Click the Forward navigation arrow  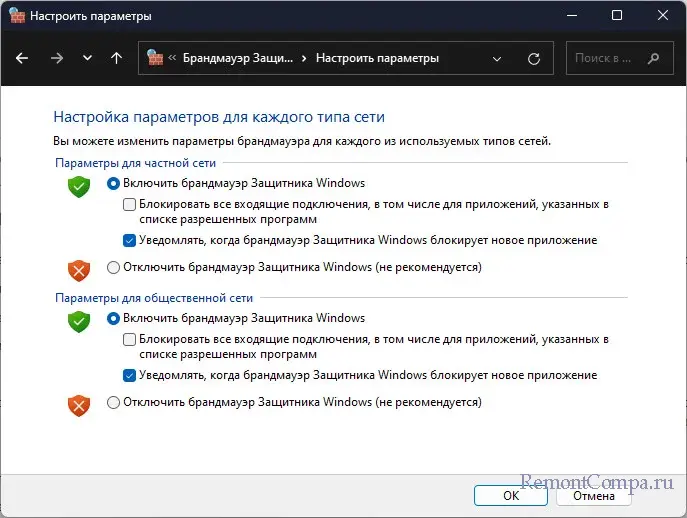(x=56, y=58)
